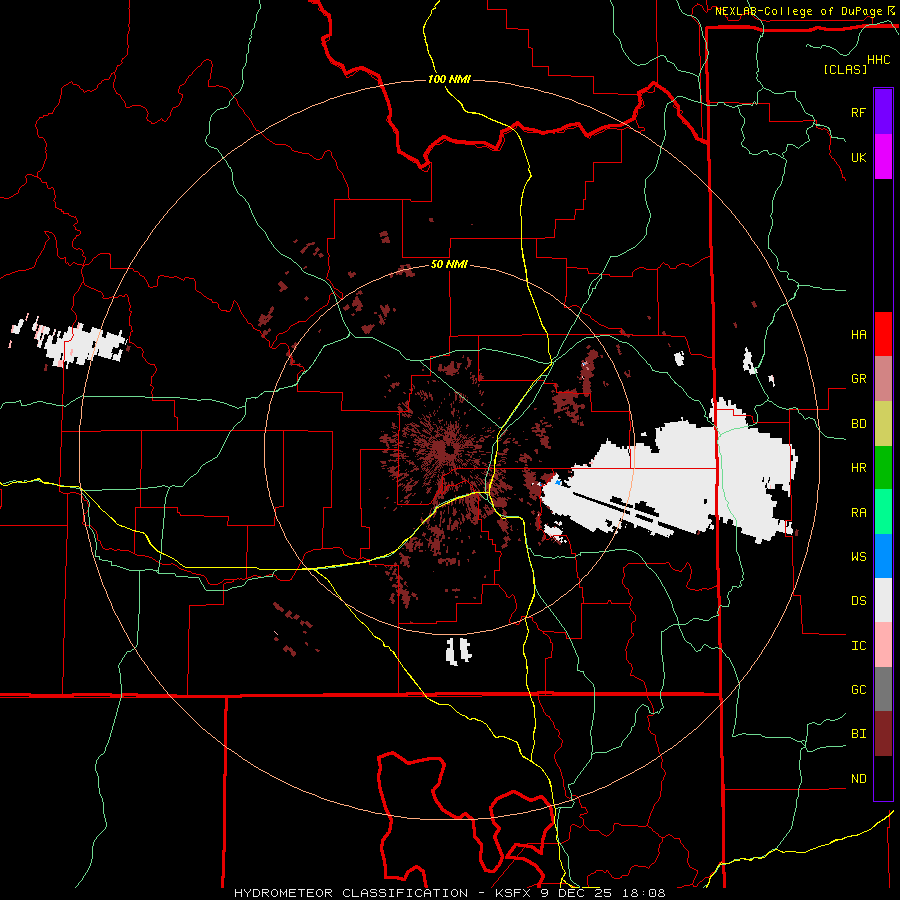
Task: Click the DS white legend swatch
Action: click(883, 600)
